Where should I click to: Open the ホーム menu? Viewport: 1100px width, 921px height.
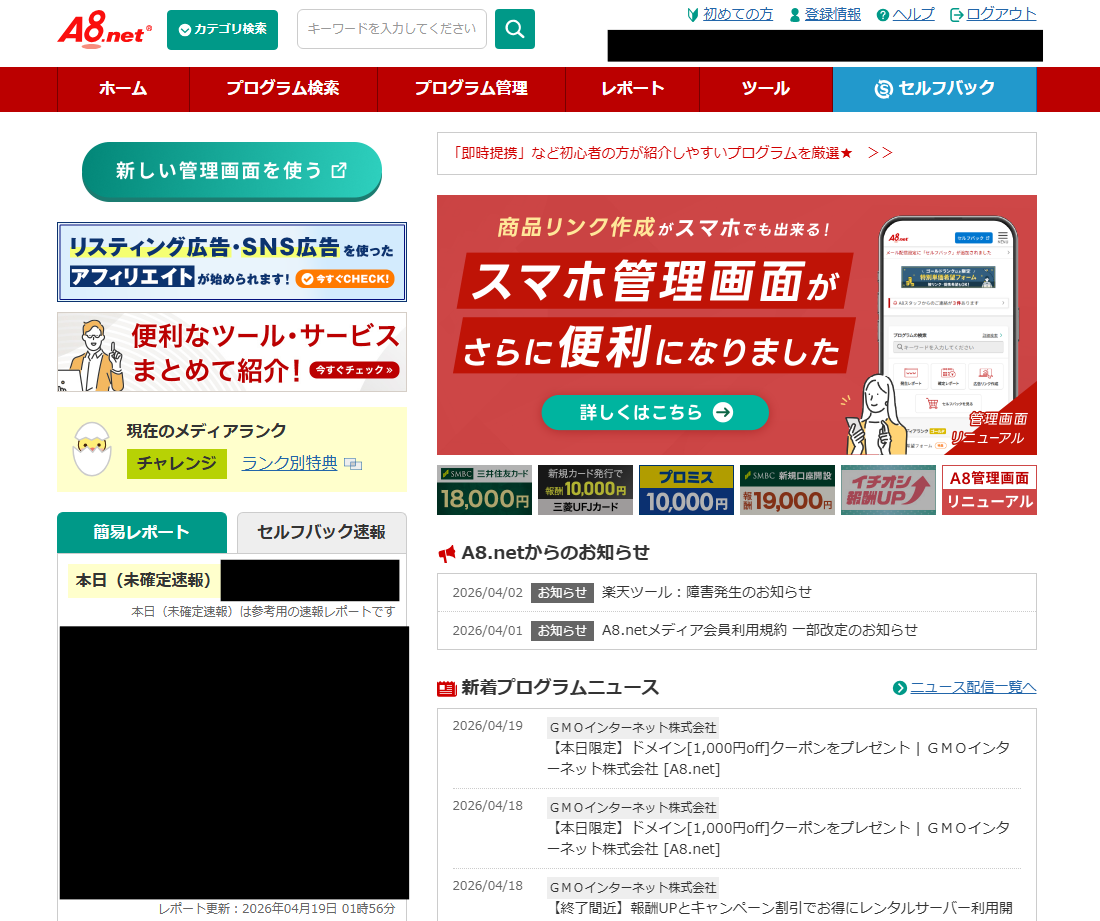click(x=123, y=89)
